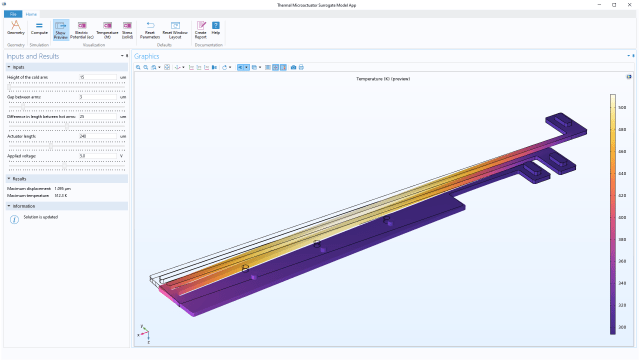Open the zoom box dropdown arrow
This screenshot has width=640, height=360.
click(160, 67)
